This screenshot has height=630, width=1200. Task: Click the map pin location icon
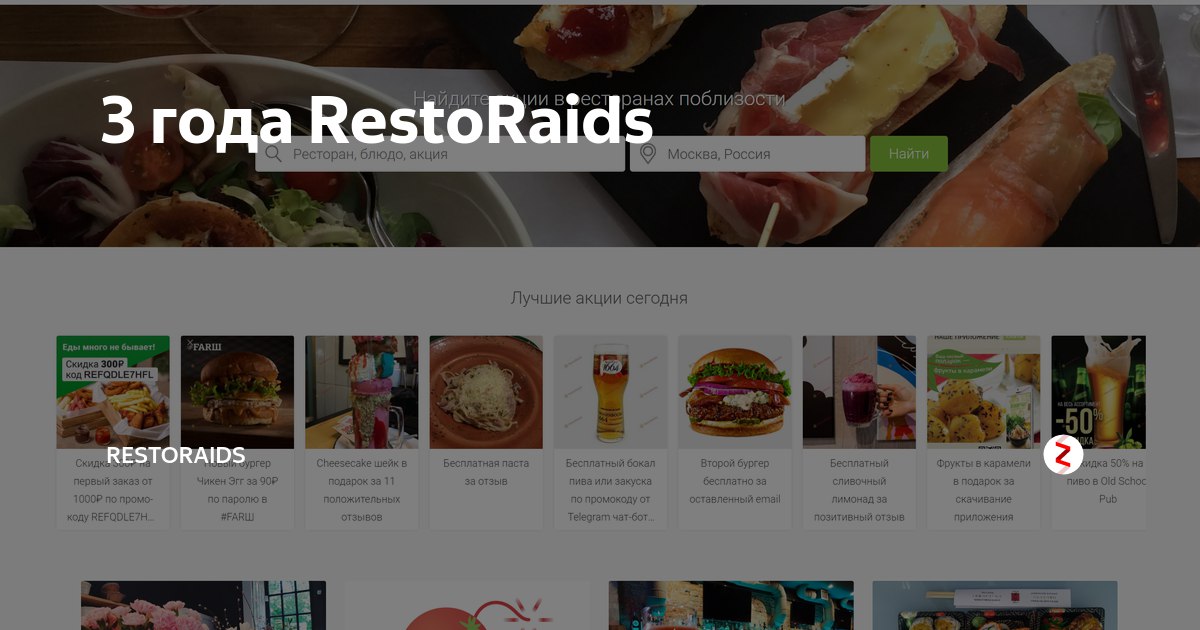(x=648, y=154)
